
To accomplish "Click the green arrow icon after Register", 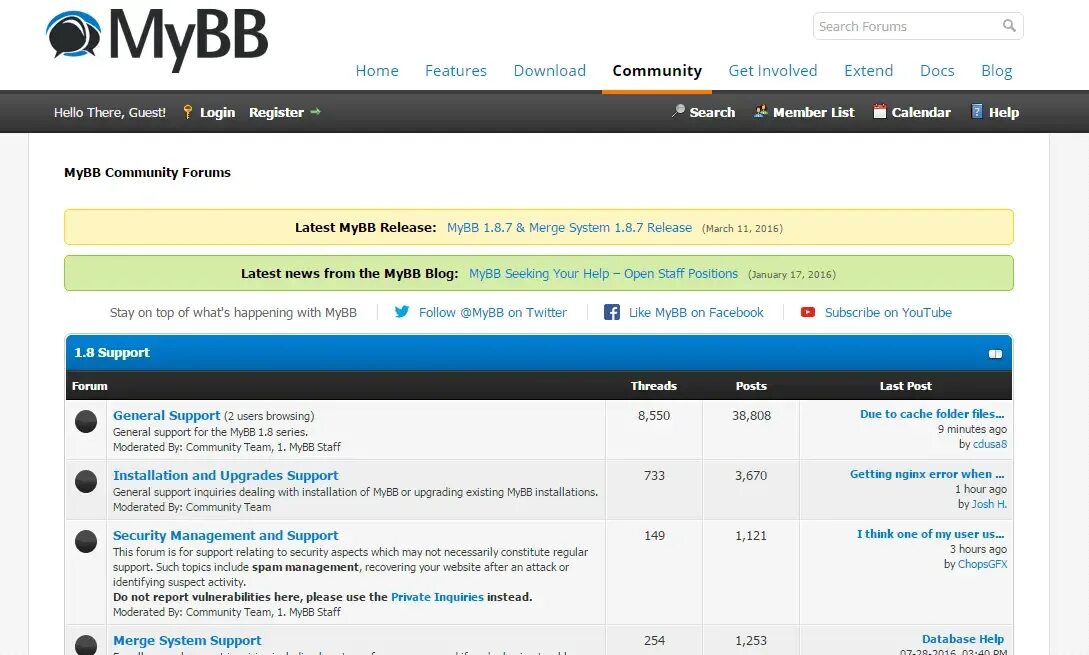I will pos(315,112).
